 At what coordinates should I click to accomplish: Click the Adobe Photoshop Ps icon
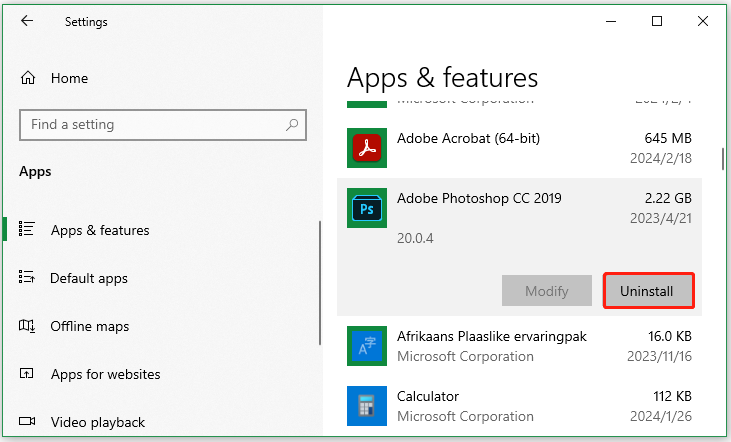[367, 208]
